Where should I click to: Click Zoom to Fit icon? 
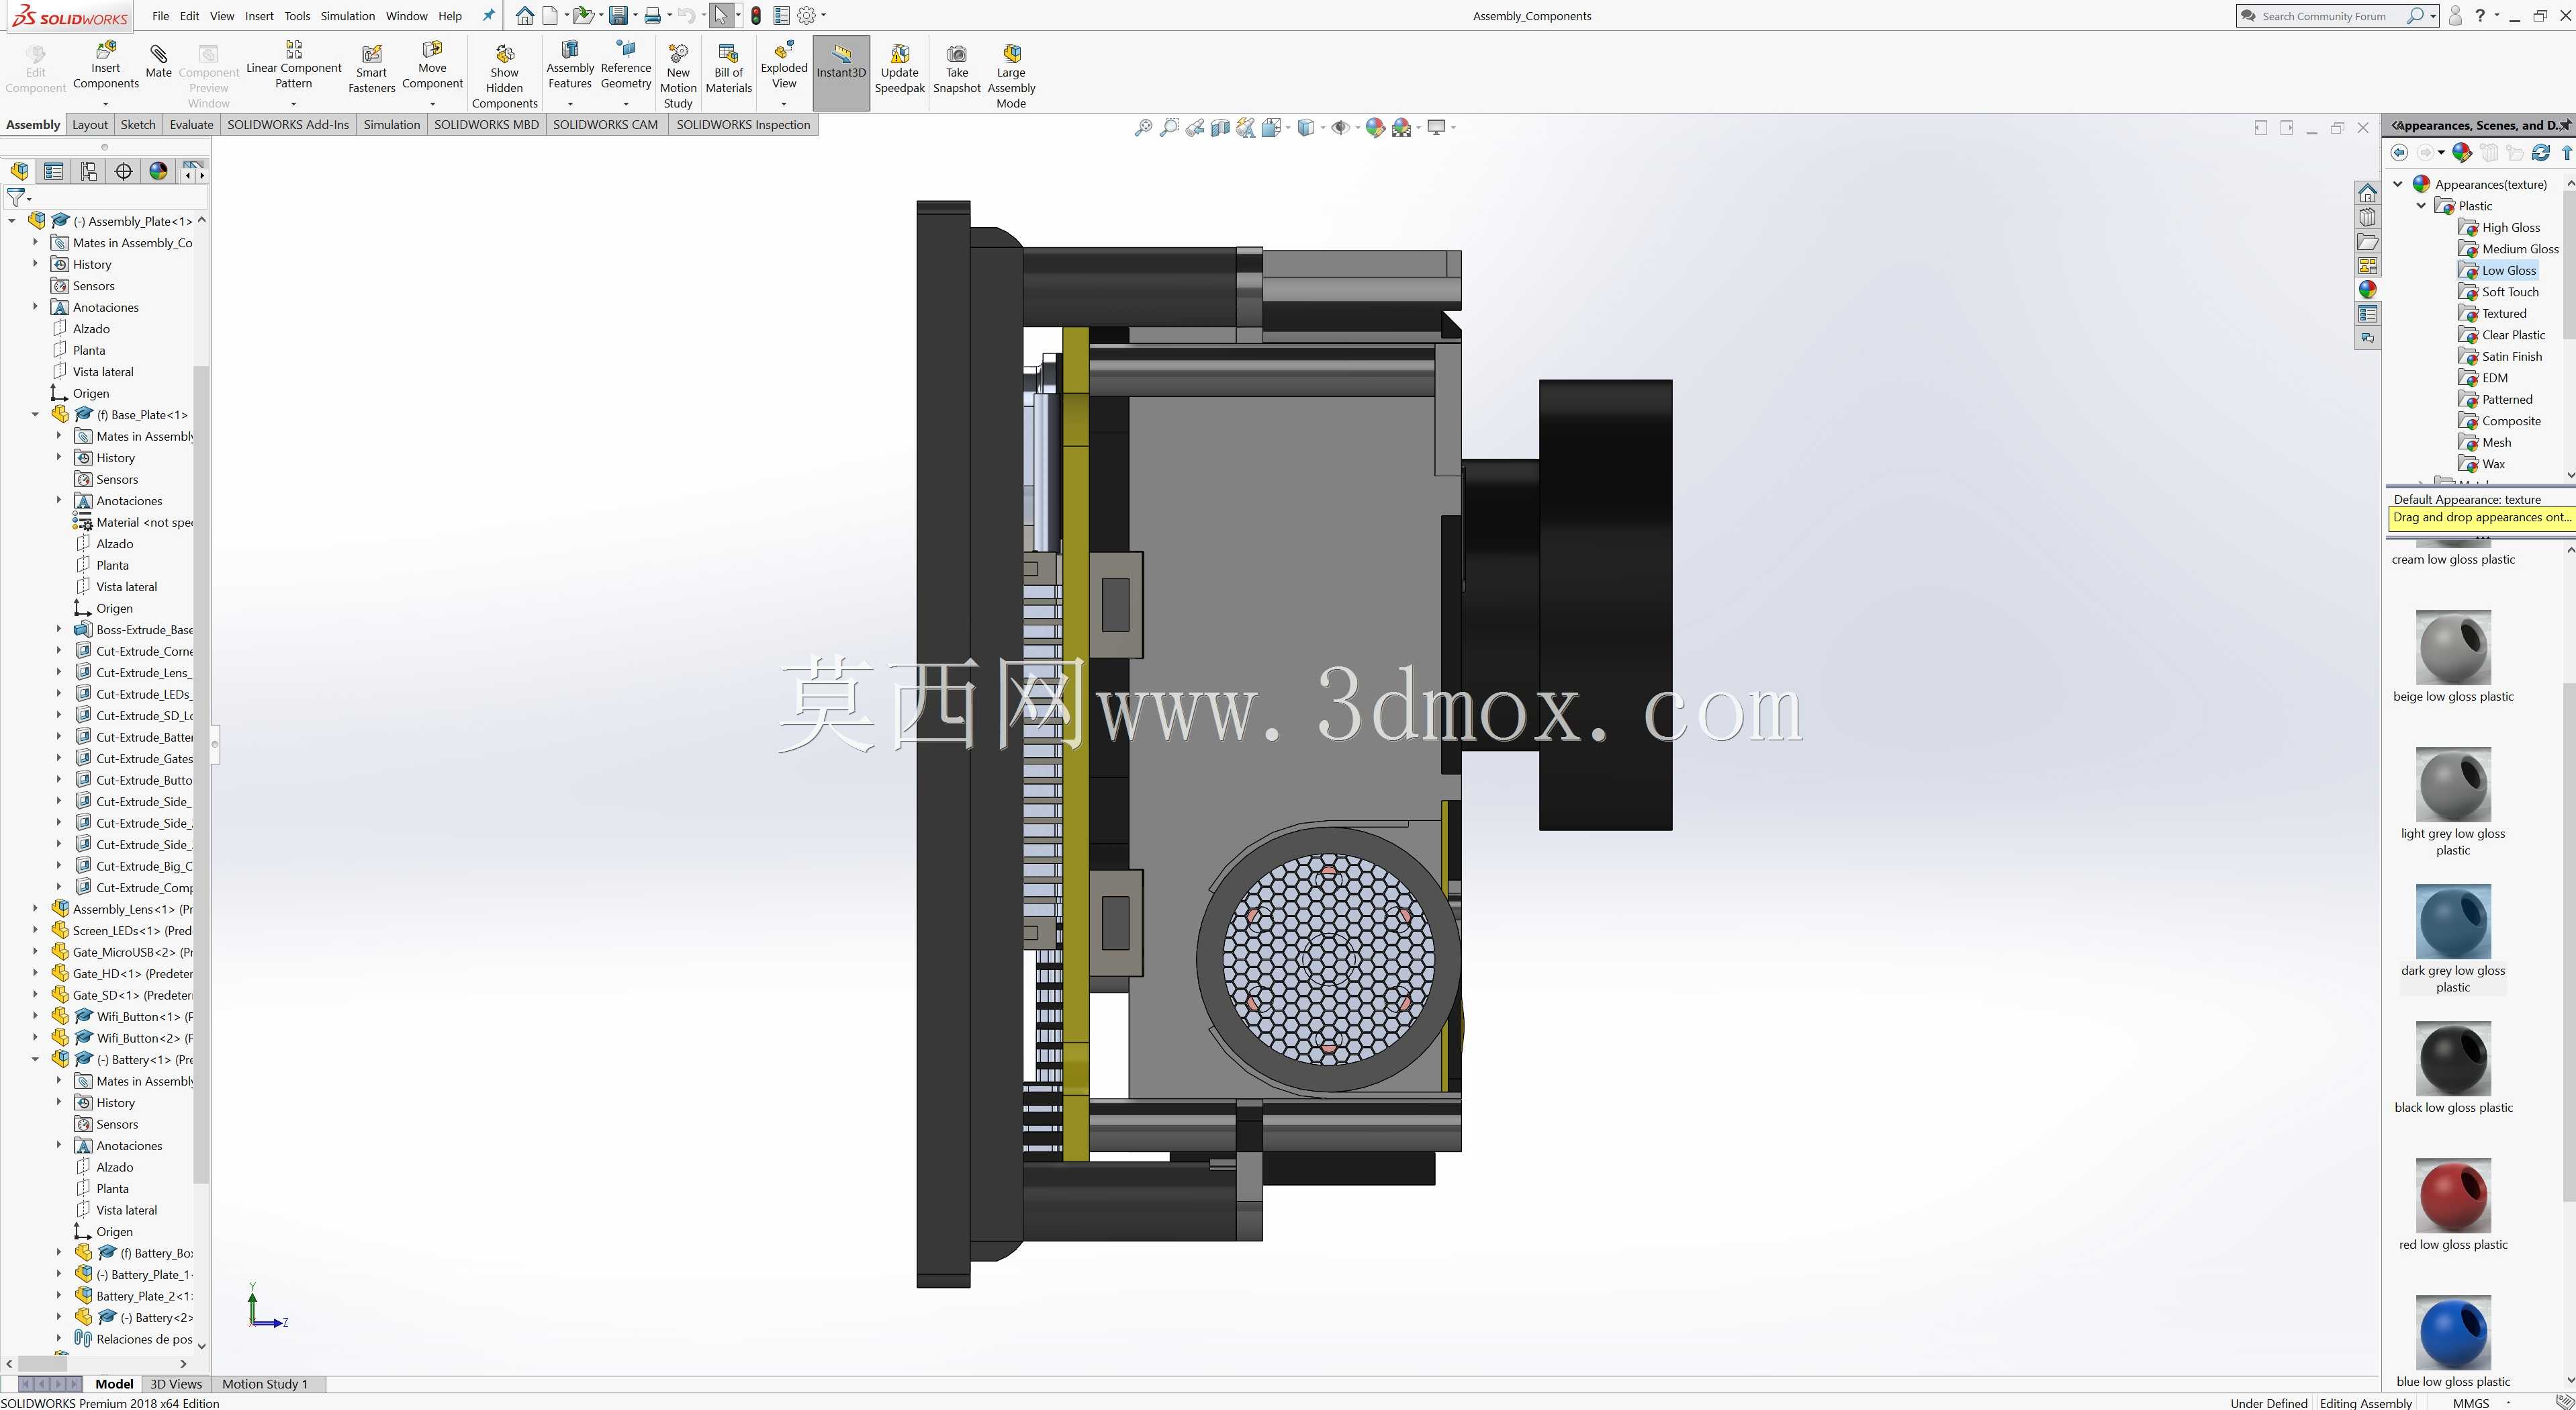pyautogui.click(x=1143, y=127)
